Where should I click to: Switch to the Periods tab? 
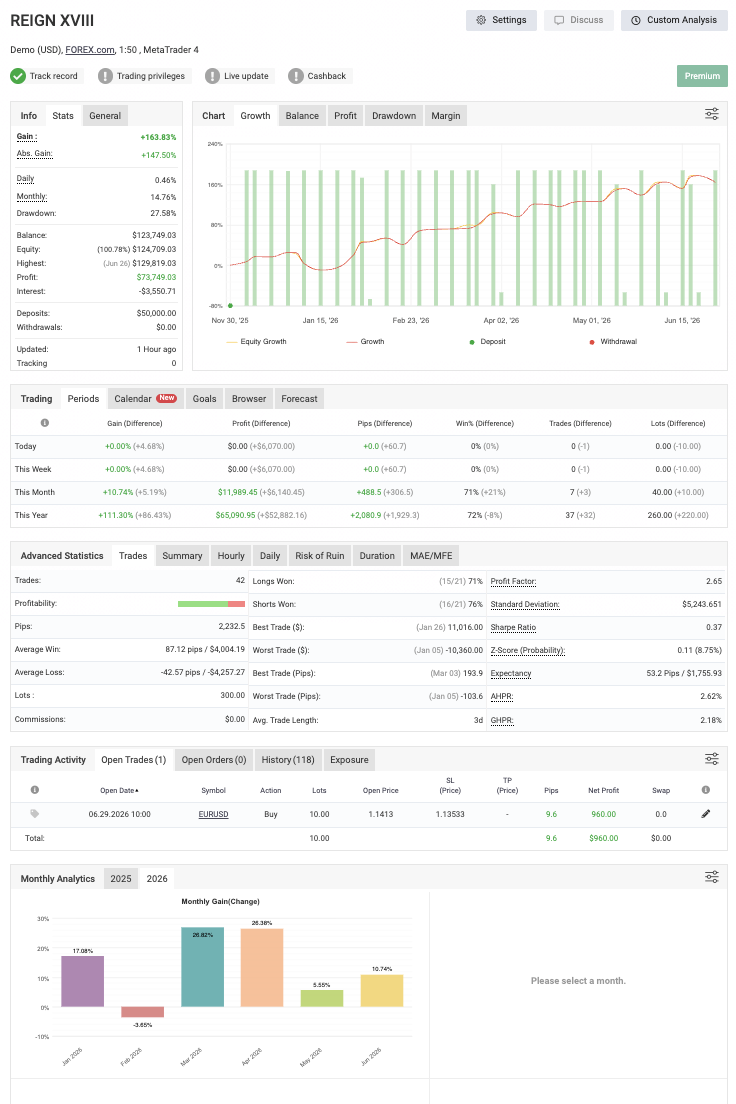[83, 399]
